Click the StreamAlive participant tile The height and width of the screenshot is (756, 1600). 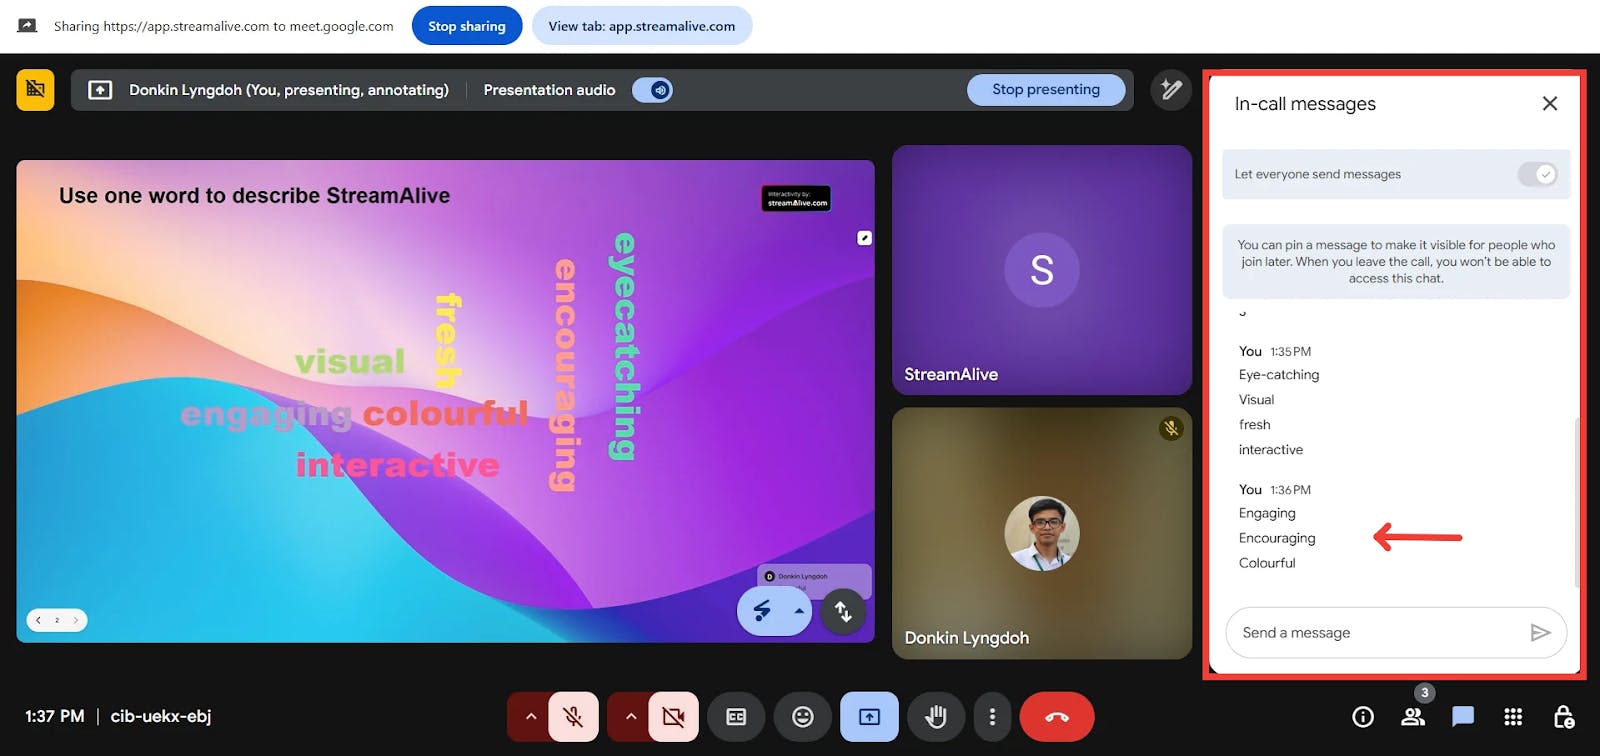pyautogui.click(x=1042, y=270)
